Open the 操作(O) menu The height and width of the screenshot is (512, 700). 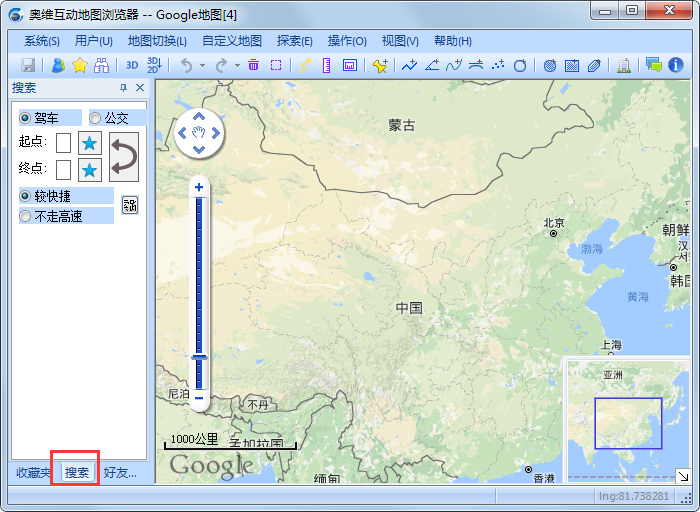(347, 41)
